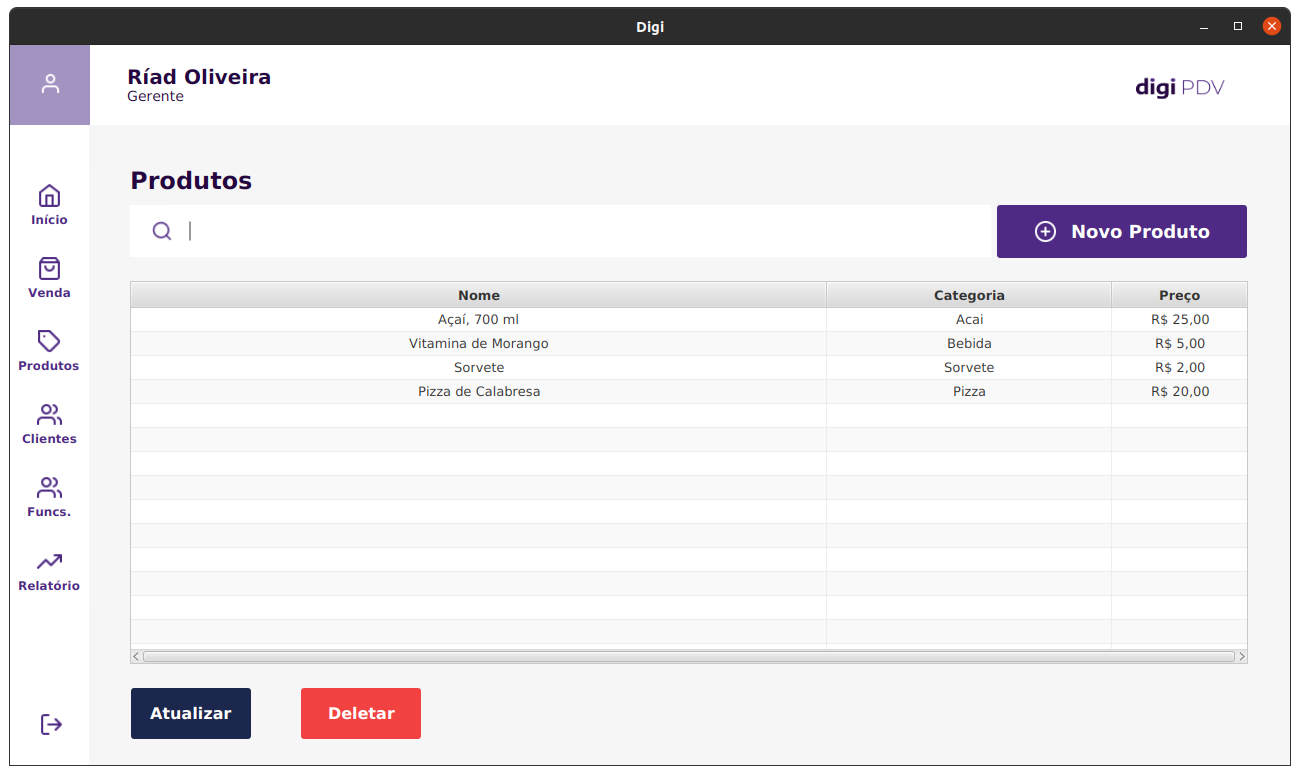Open the Relatório trend chart icon
1300x775 pixels.
(49, 561)
